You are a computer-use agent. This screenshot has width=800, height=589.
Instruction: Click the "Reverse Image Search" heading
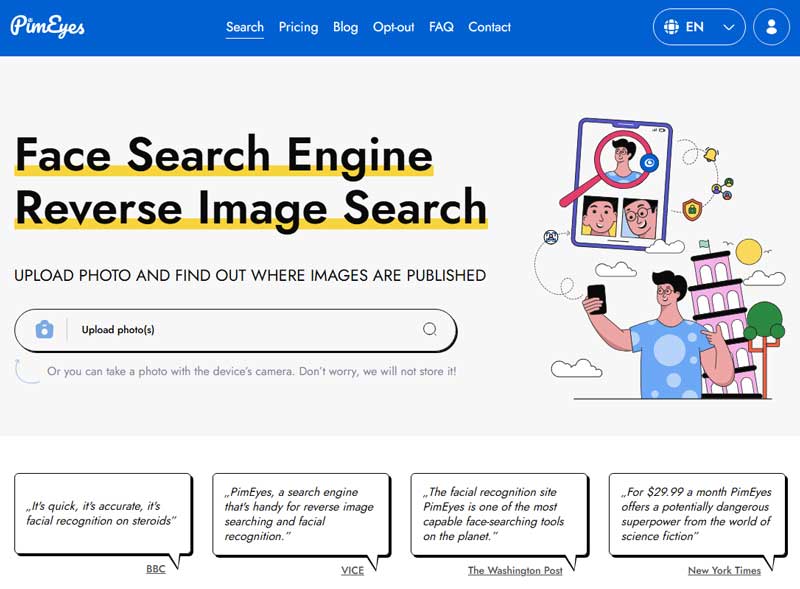coord(251,208)
